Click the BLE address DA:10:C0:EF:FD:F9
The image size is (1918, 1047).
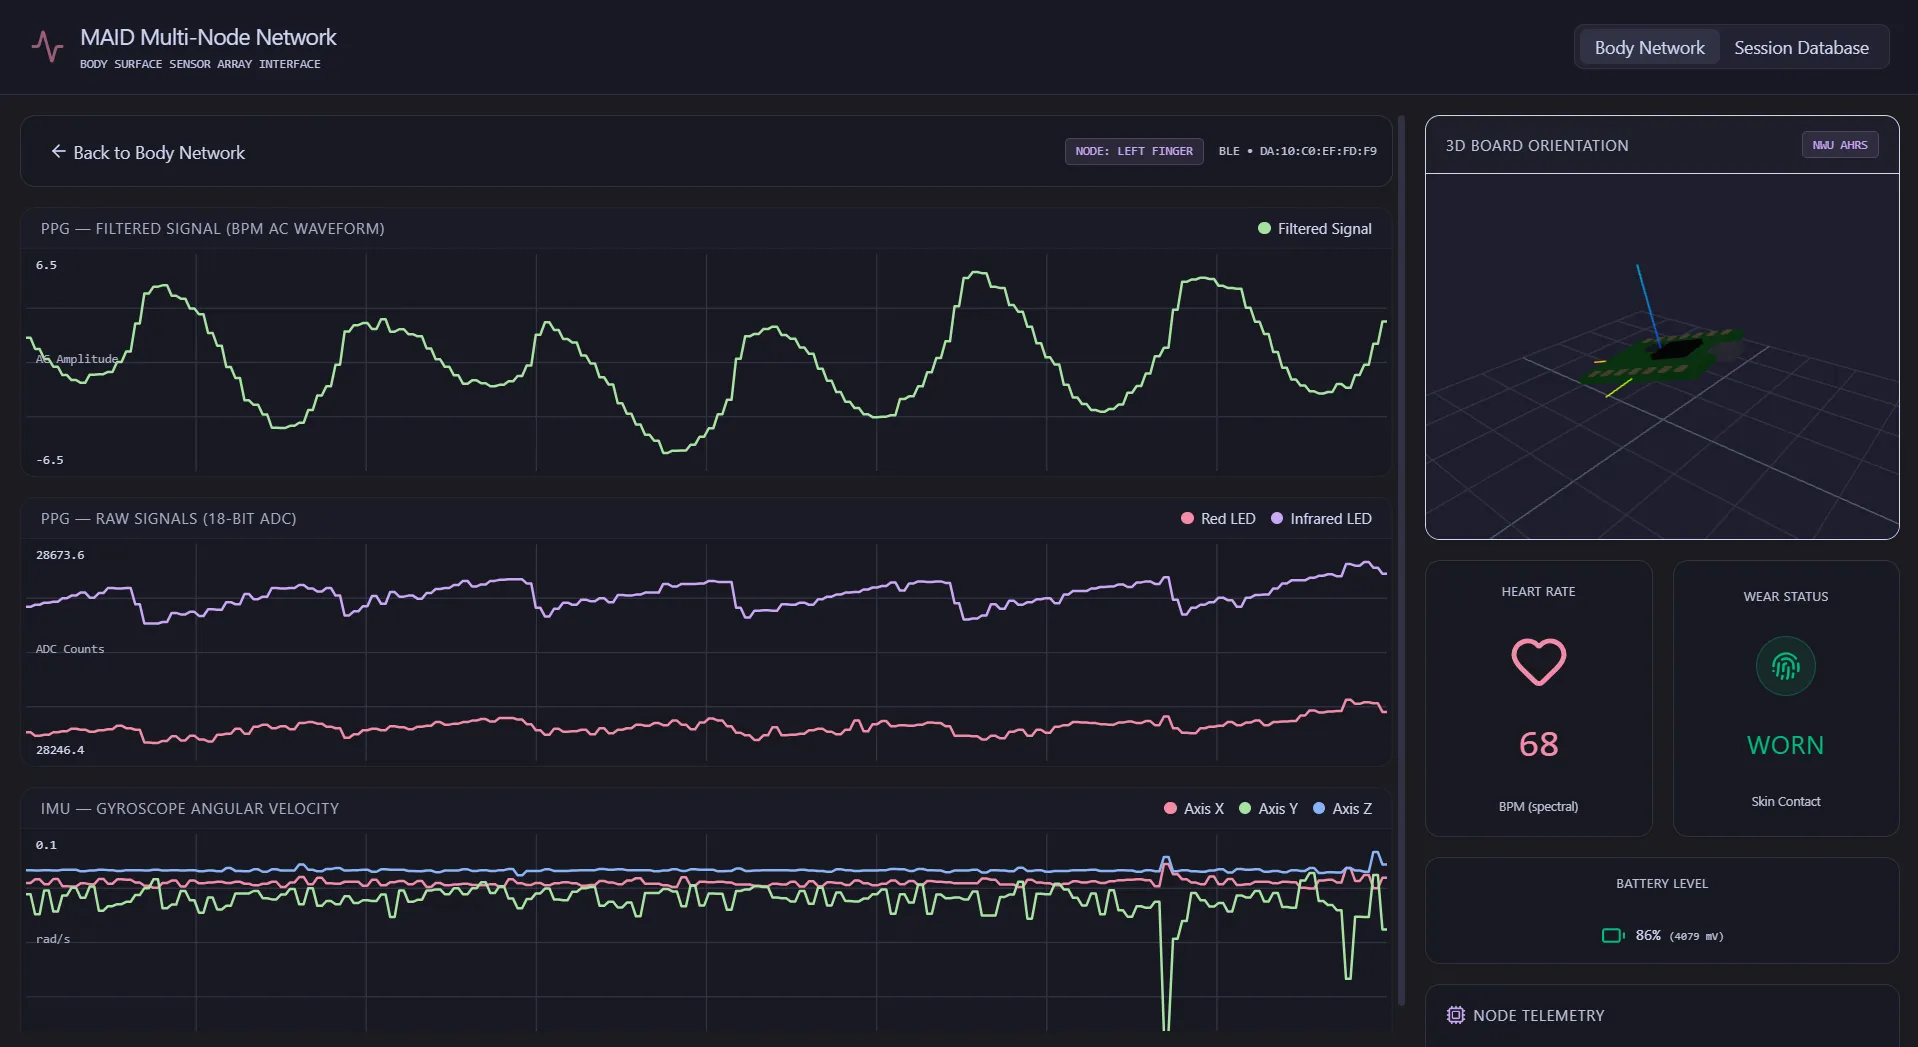1318,151
